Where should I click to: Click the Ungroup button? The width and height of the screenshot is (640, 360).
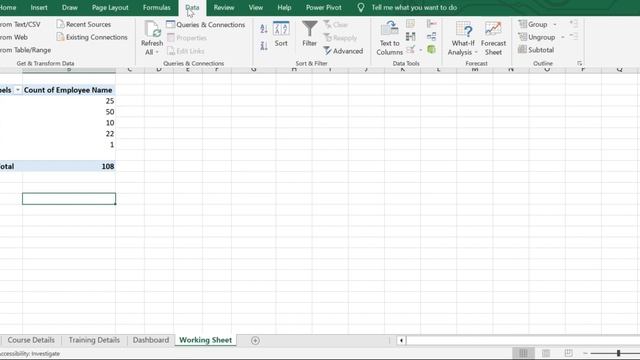point(536,37)
